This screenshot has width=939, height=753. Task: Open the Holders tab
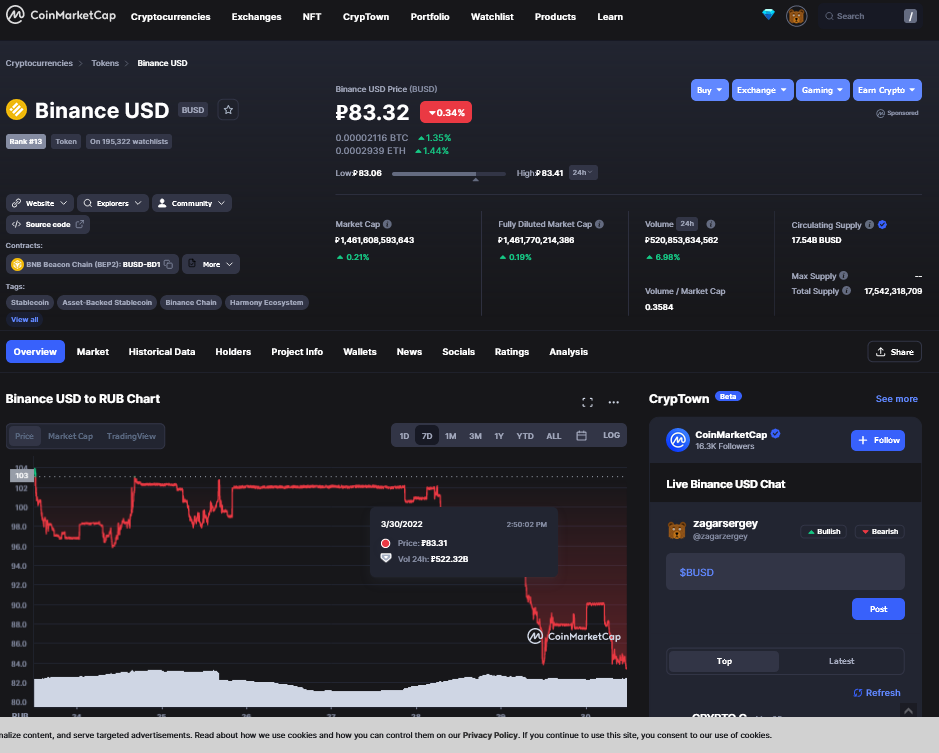233,352
